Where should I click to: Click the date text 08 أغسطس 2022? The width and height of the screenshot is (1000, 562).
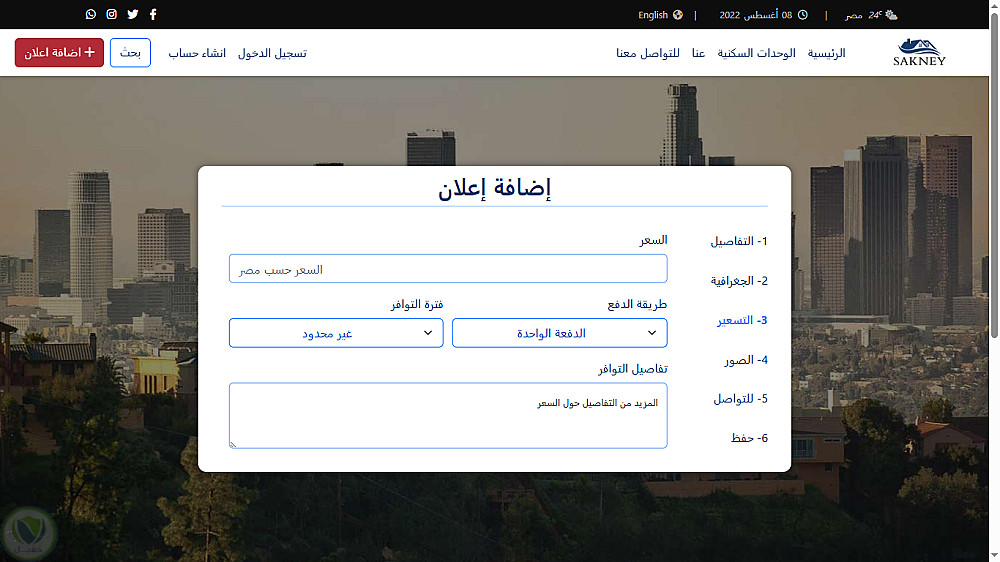756,15
